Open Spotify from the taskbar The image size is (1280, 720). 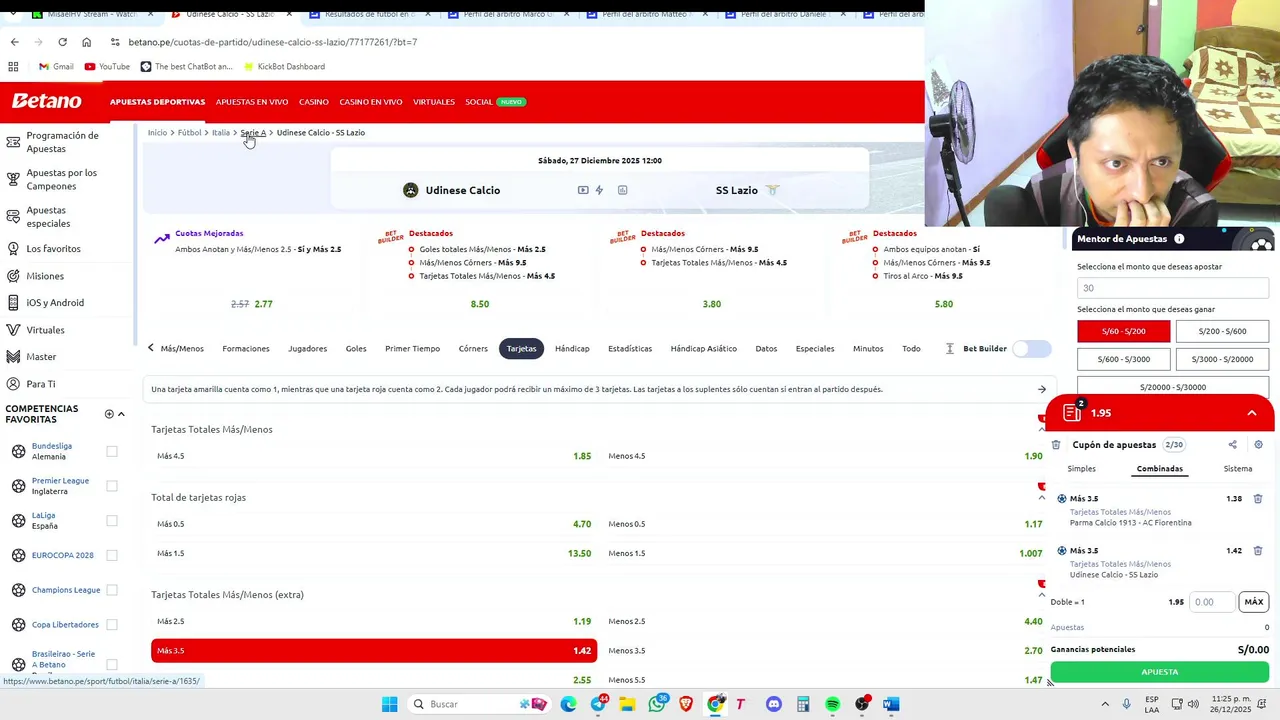[x=832, y=704]
